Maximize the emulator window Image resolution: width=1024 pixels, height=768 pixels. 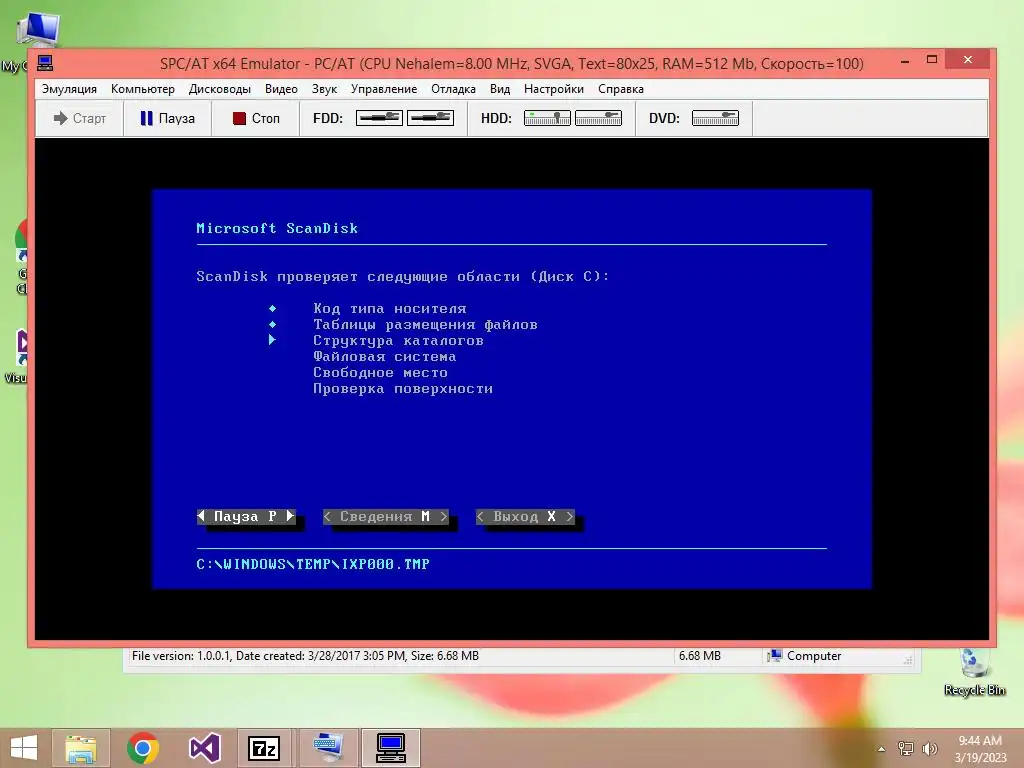(x=932, y=60)
